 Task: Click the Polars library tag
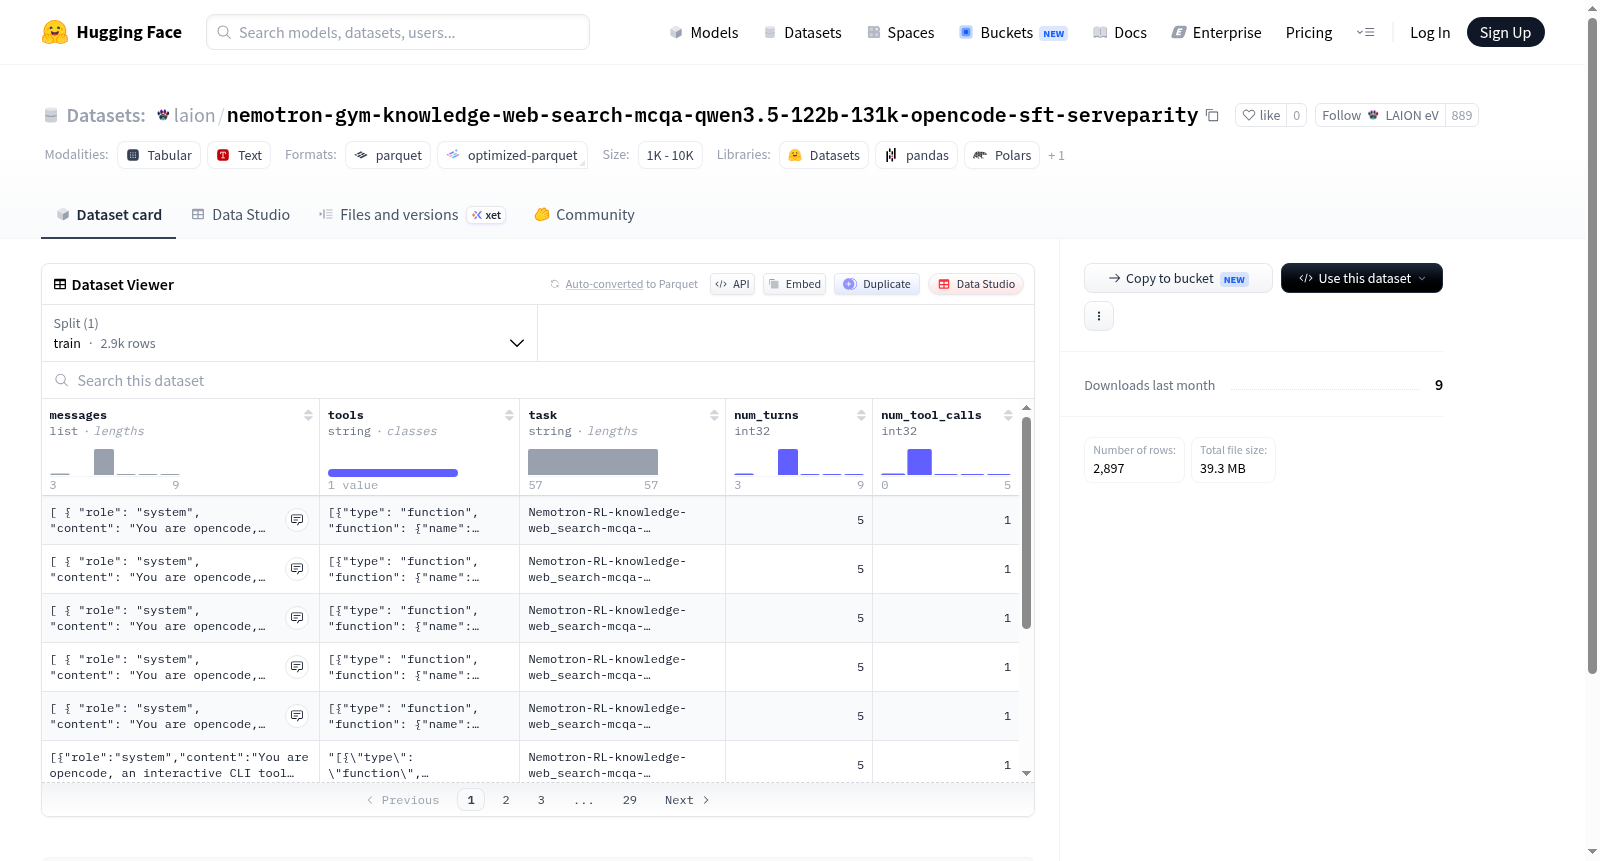click(x=1002, y=155)
